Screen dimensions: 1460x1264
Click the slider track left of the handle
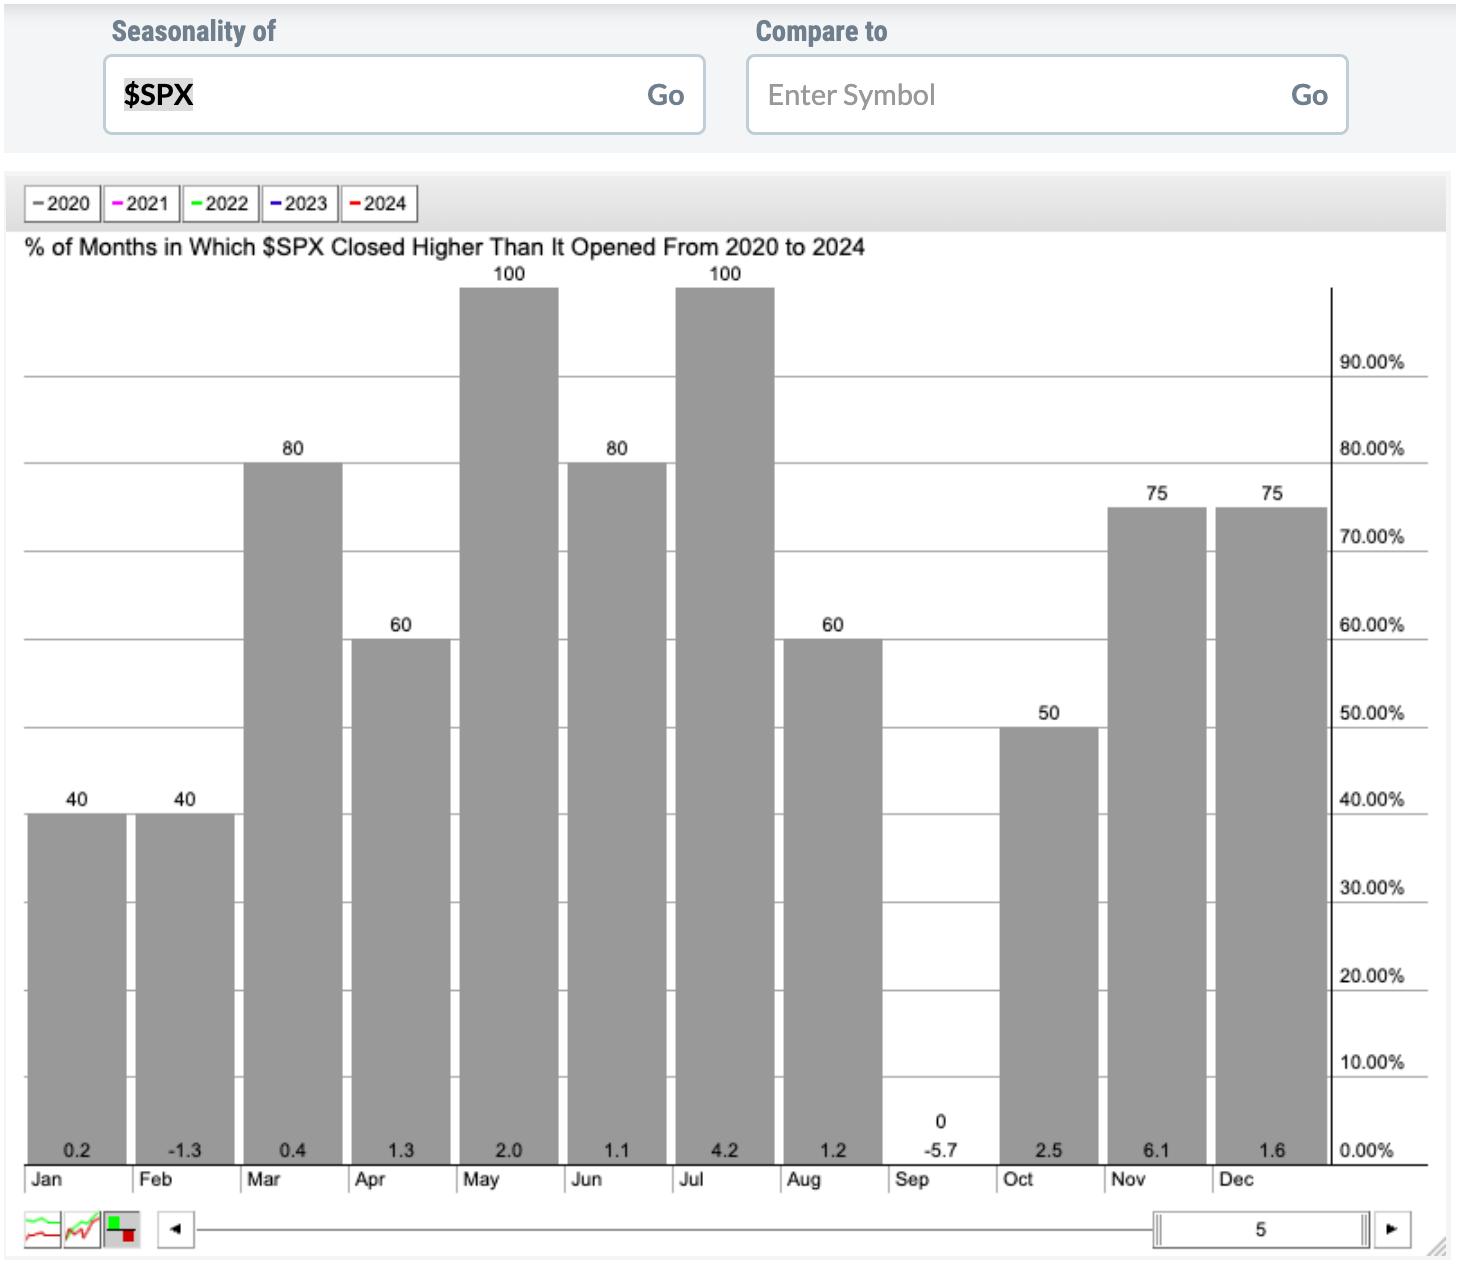(x=670, y=1229)
